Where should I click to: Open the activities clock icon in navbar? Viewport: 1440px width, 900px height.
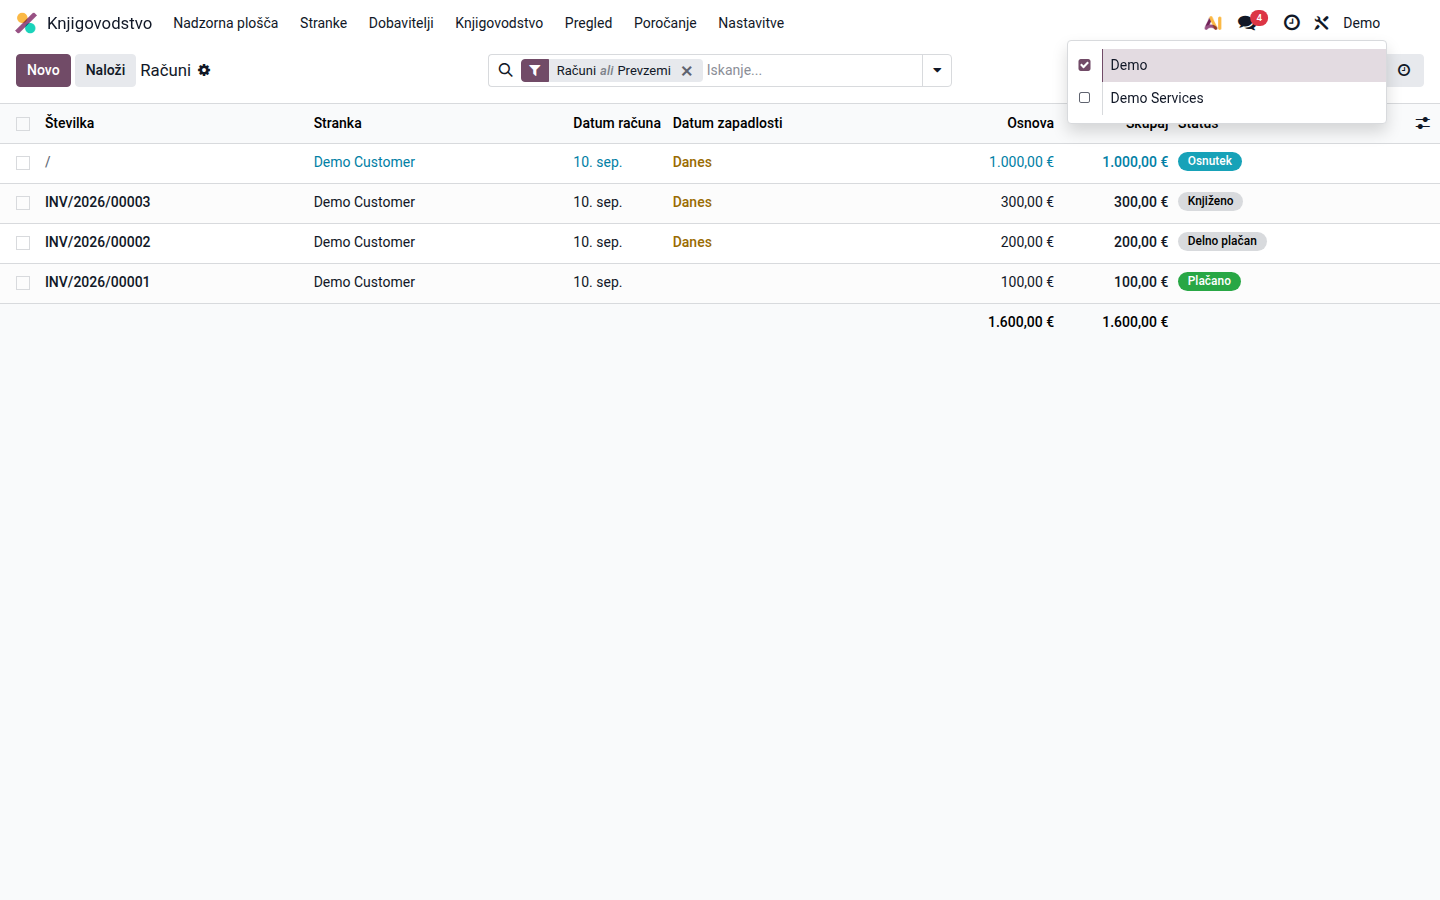1292,23
